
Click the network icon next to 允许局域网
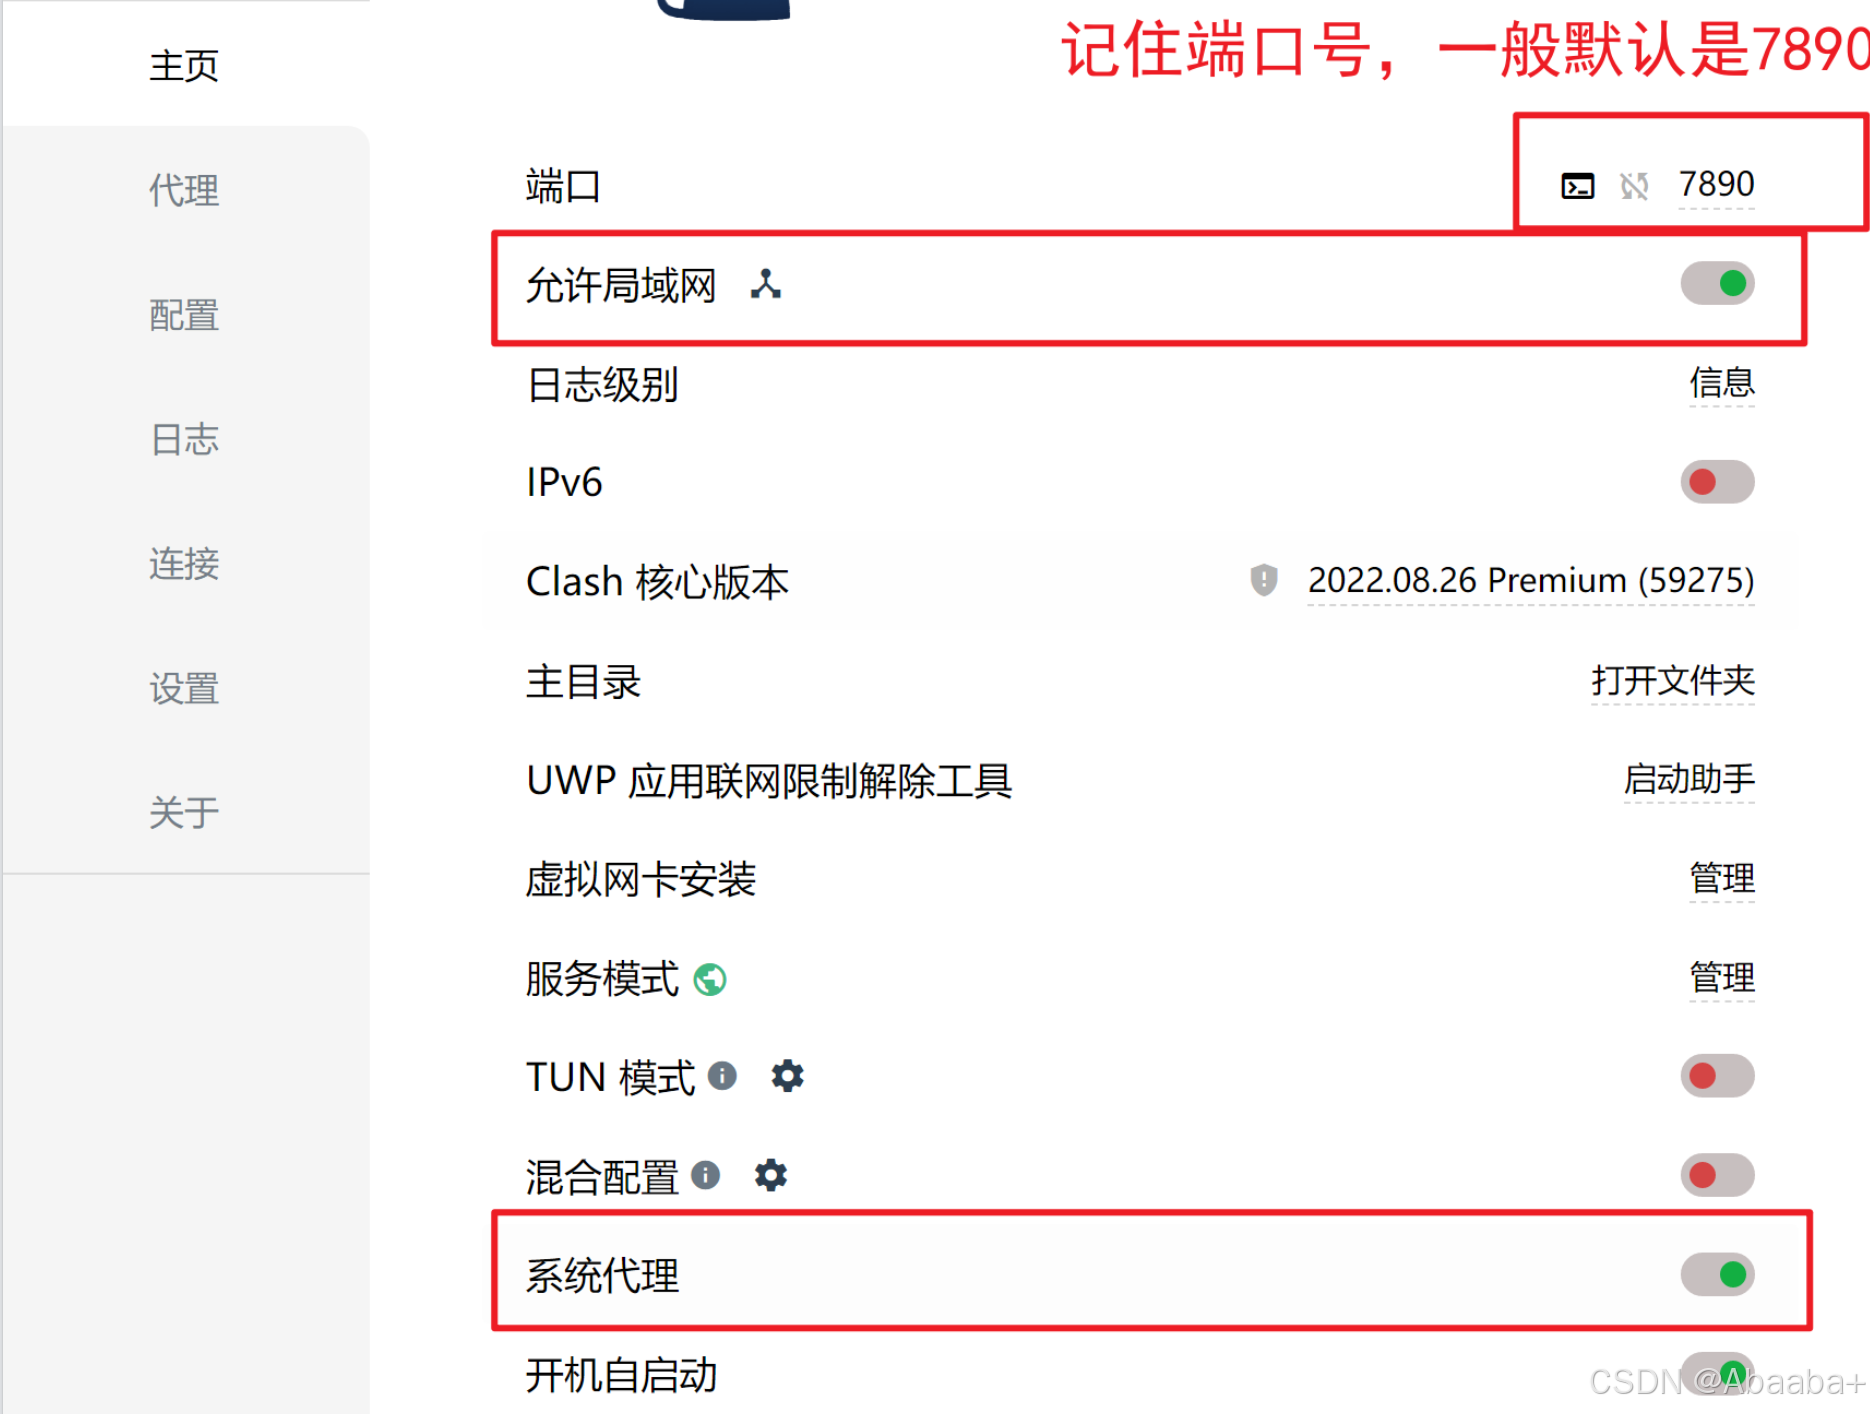[x=766, y=284]
